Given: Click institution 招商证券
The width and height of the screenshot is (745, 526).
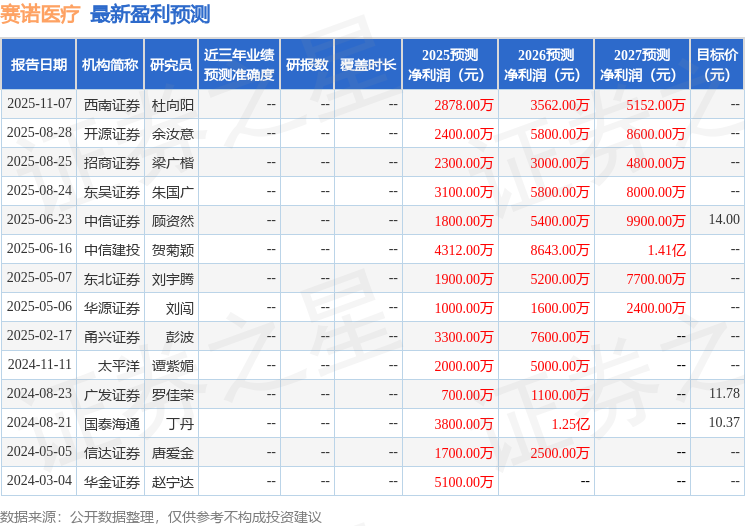Looking at the screenshot, I should pyautogui.click(x=112, y=163).
